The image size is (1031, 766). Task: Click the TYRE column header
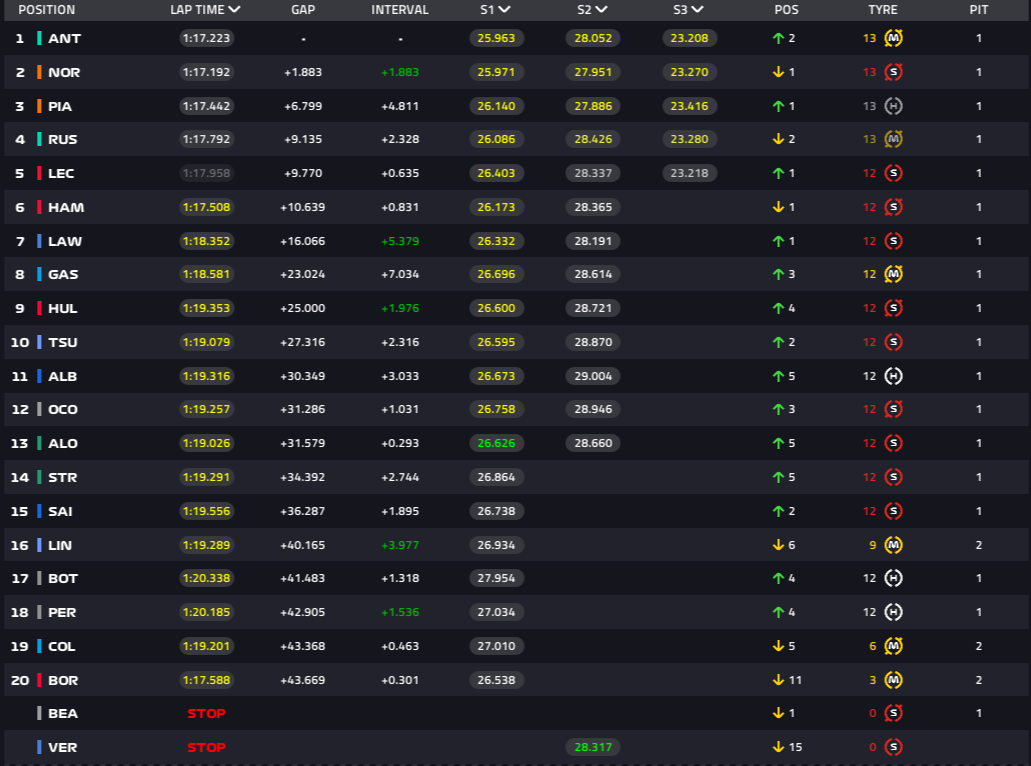[882, 10]
